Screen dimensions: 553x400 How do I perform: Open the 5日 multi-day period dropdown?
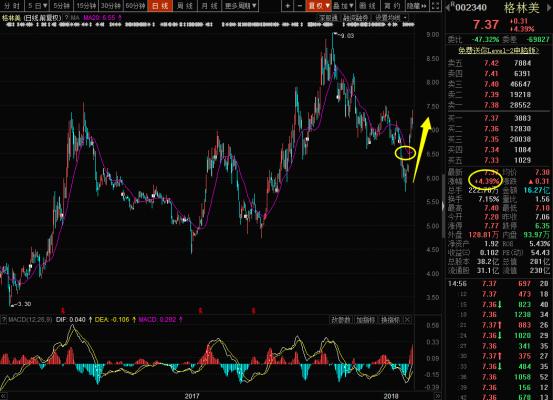click(37, 6)
